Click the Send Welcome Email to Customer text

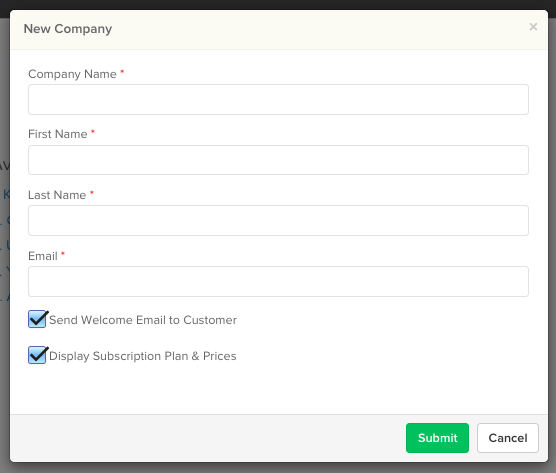coord(143,320)
